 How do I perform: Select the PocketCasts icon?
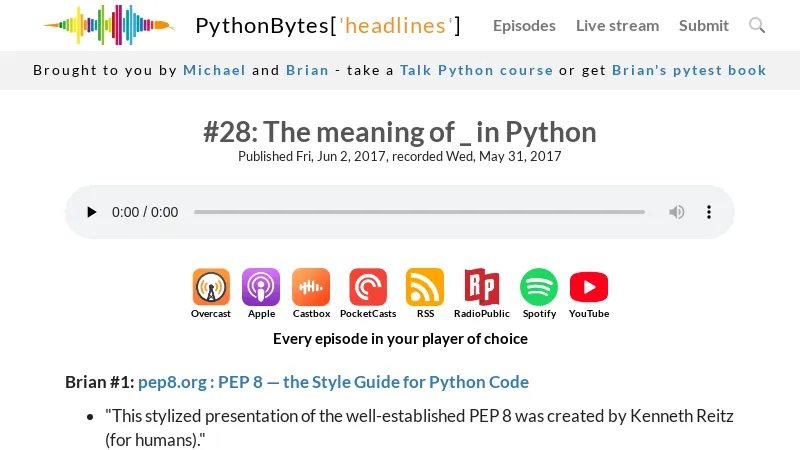pyautogui.click(x=368, y=288)
